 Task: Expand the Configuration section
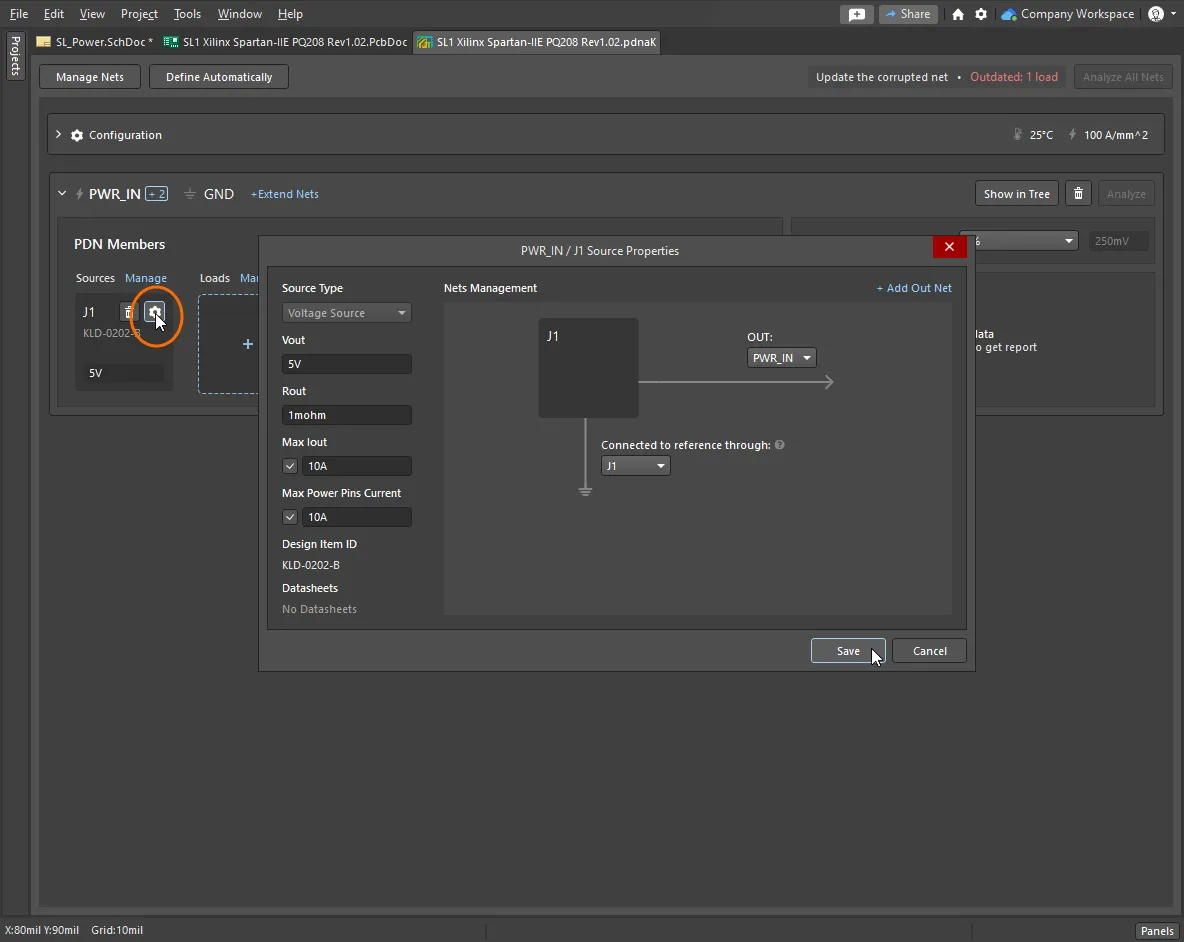[x=59, y=135]
